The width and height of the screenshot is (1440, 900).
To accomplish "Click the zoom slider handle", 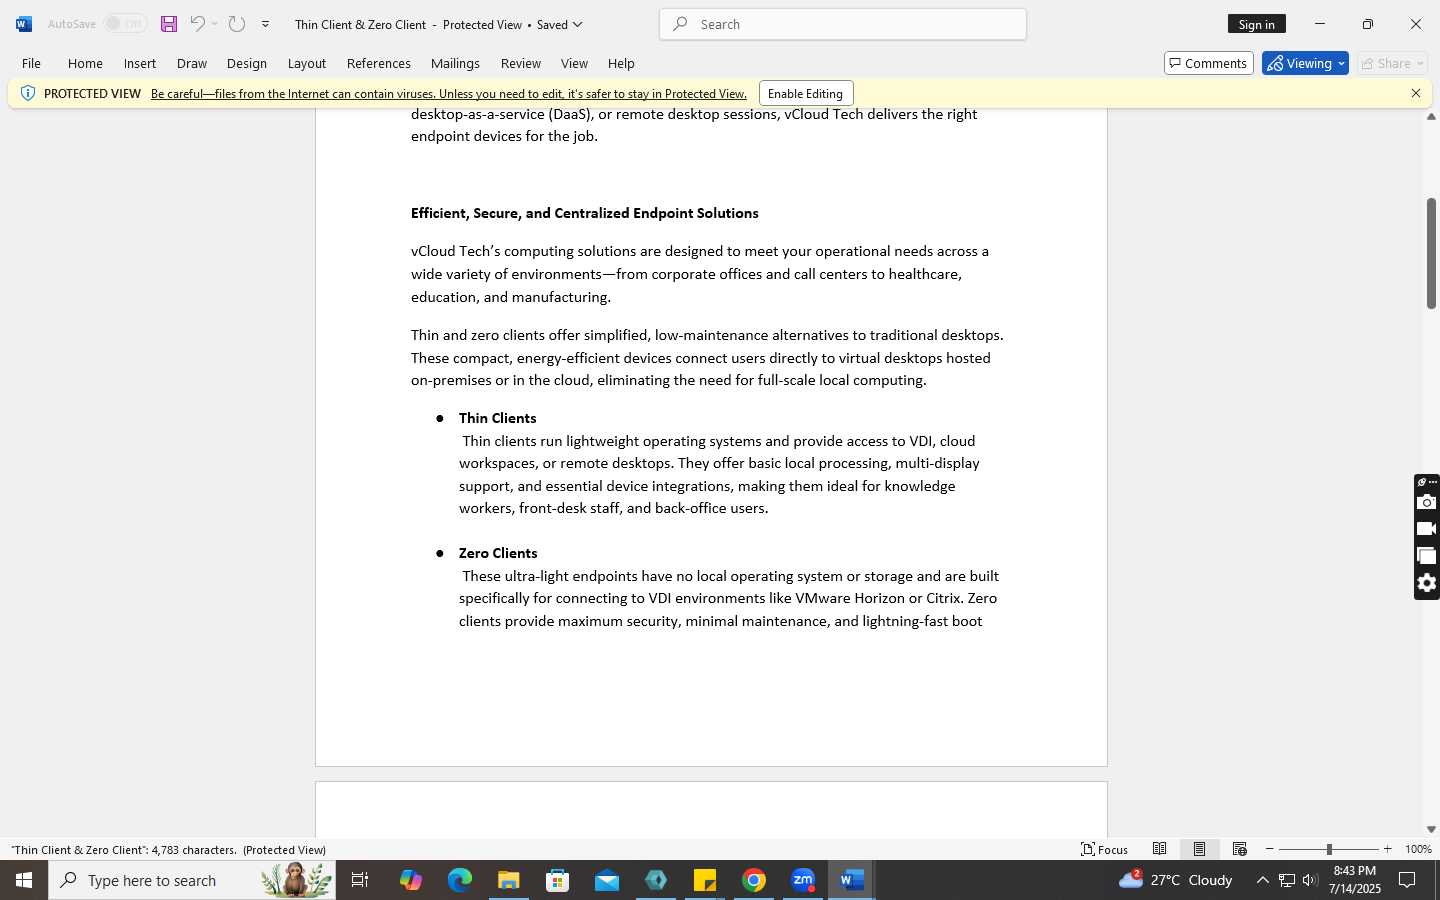I will 1329,849.
